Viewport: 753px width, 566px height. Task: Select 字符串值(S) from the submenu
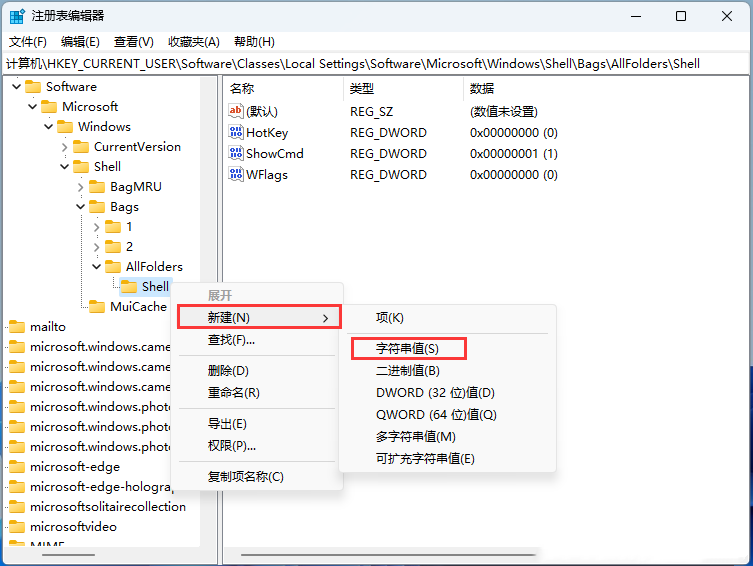(407, 348)
